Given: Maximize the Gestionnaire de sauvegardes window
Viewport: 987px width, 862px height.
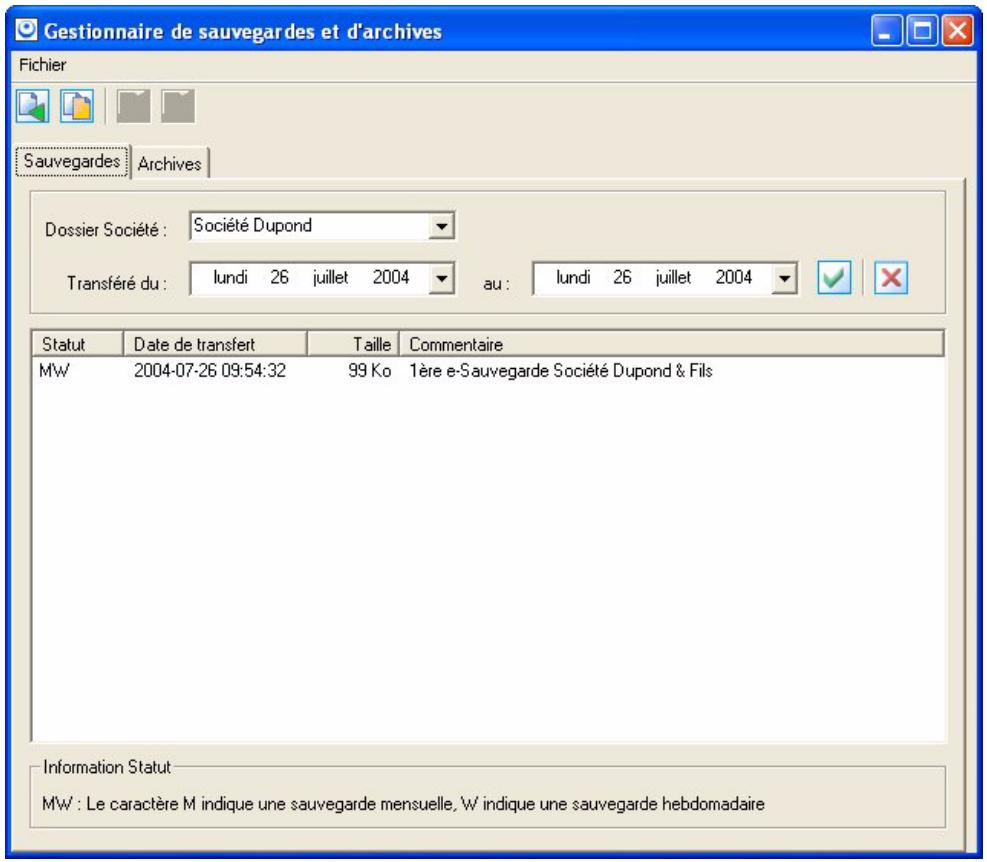Looking at the screenshot, I should [x=922, y=30].
